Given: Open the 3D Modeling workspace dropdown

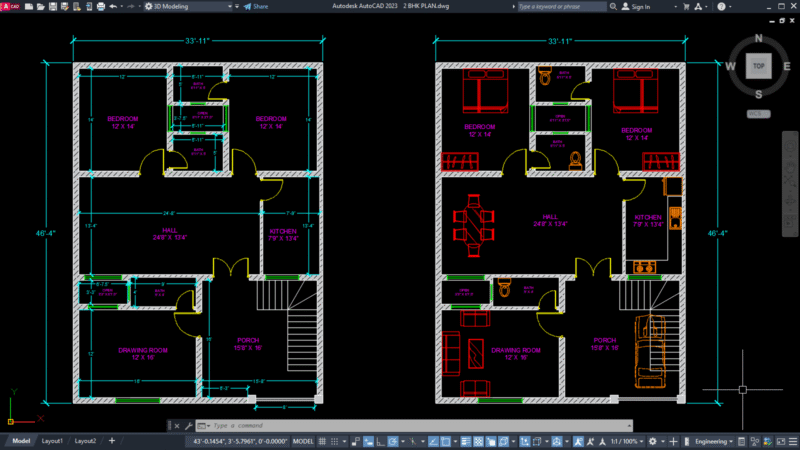Looking at the screenshot, I should click(188, 6).
